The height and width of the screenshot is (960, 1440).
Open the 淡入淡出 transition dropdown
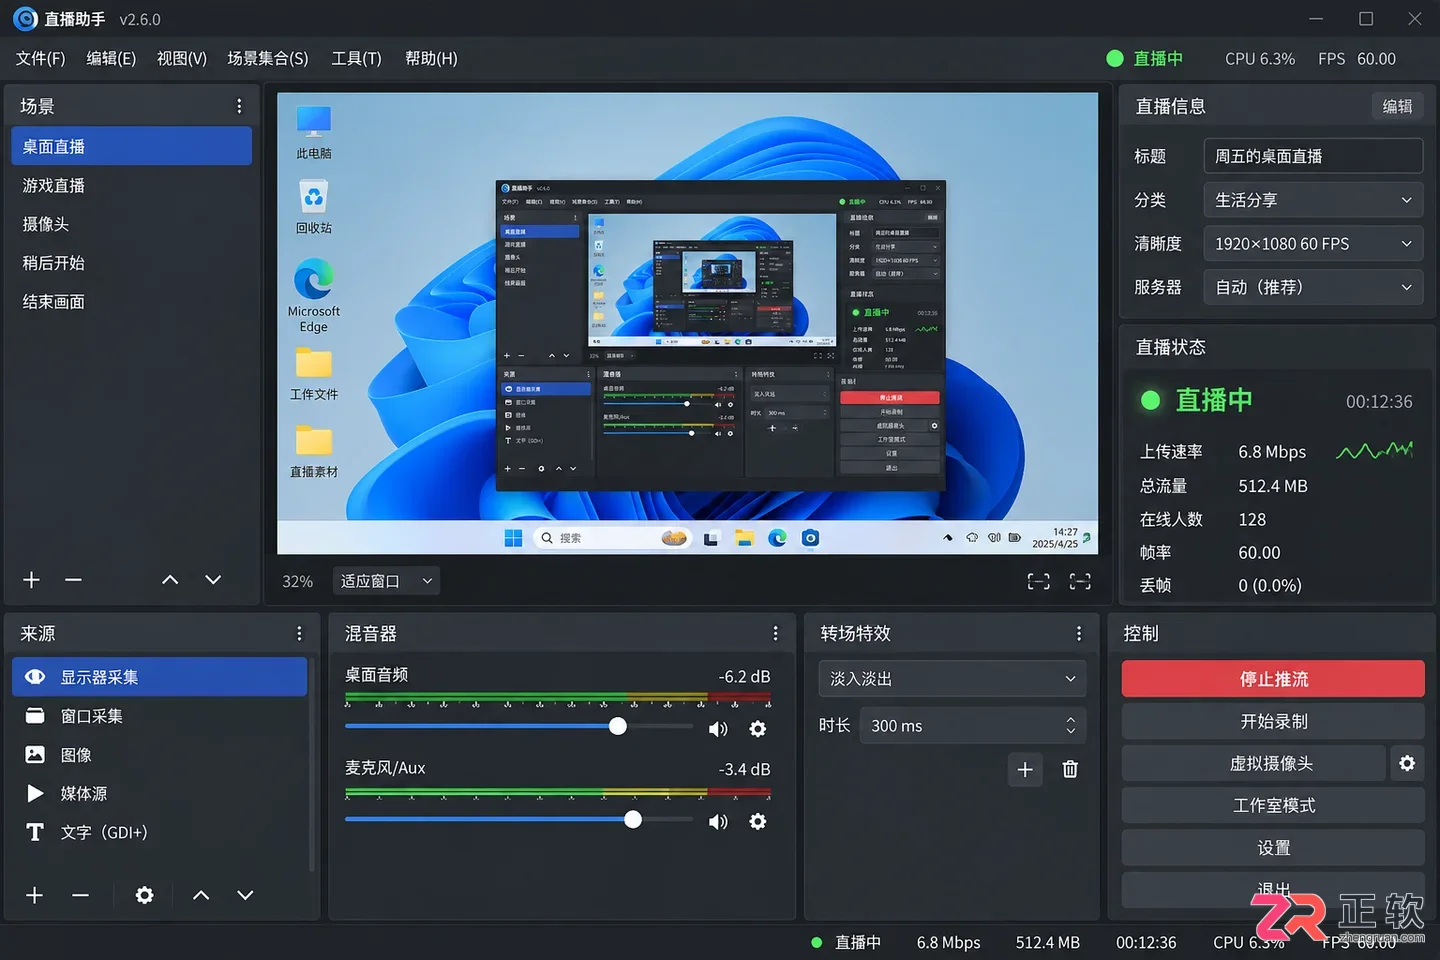point(952,679)
